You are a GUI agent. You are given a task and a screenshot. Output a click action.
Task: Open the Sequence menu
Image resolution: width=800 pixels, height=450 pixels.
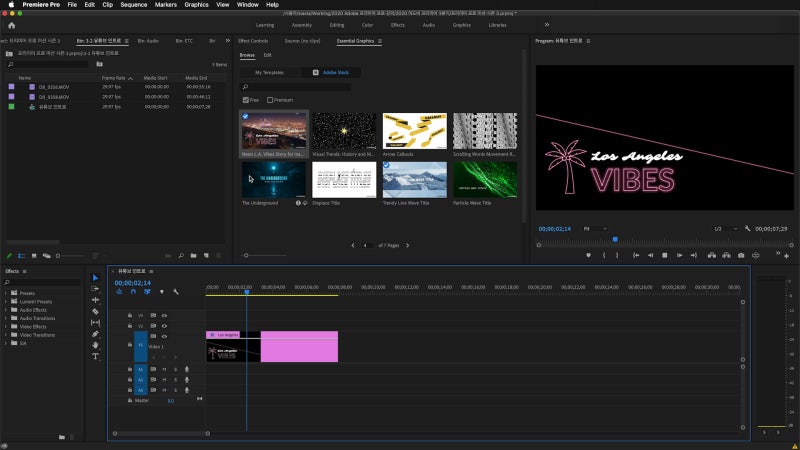click(x=134, y=5)
